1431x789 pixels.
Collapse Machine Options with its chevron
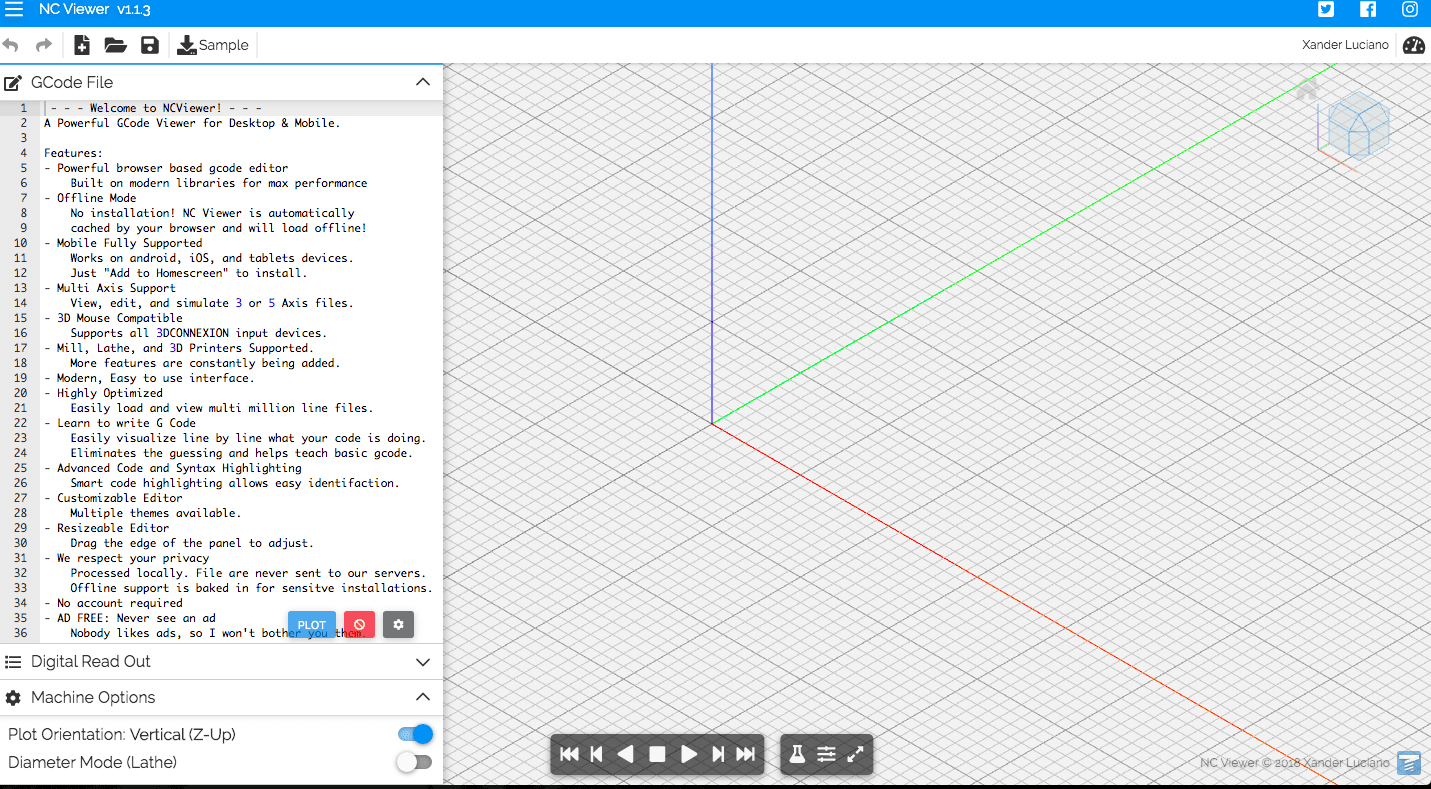(423, 697)
